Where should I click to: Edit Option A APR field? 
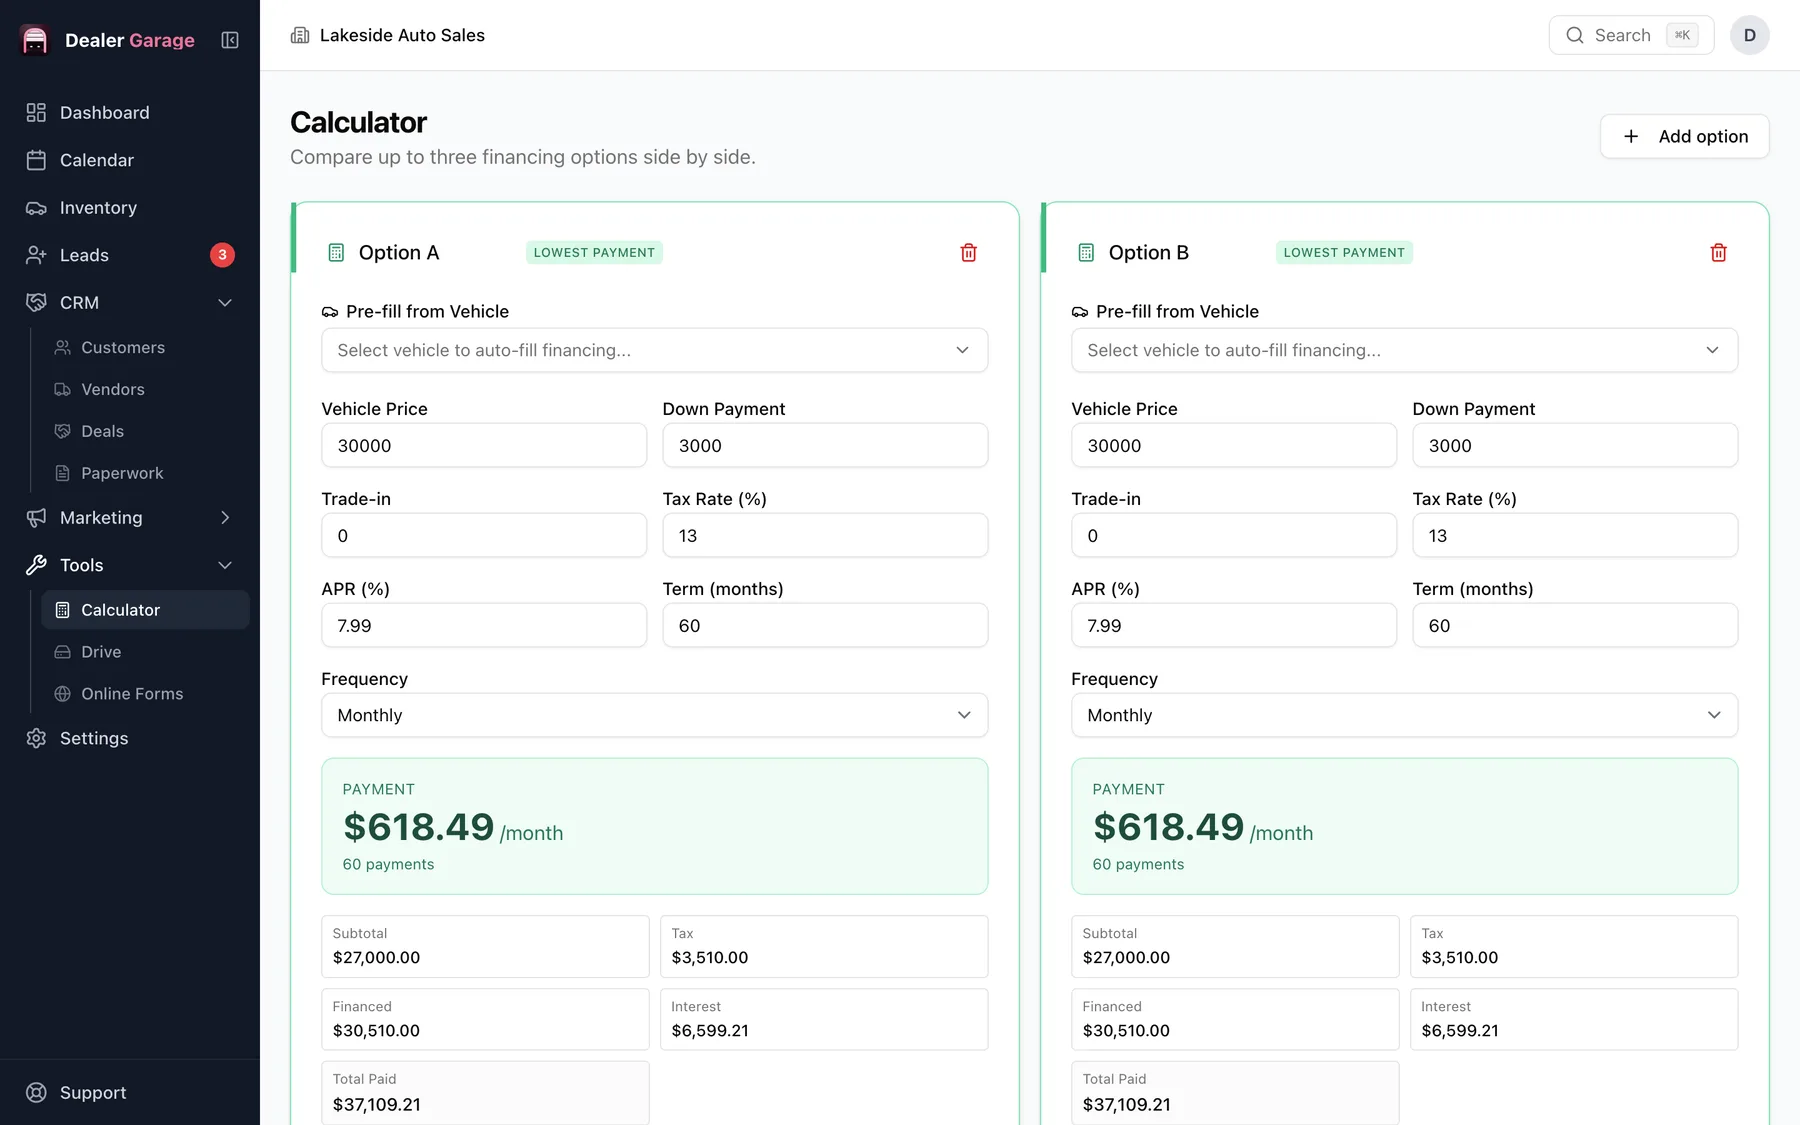(x=484, y=625)
